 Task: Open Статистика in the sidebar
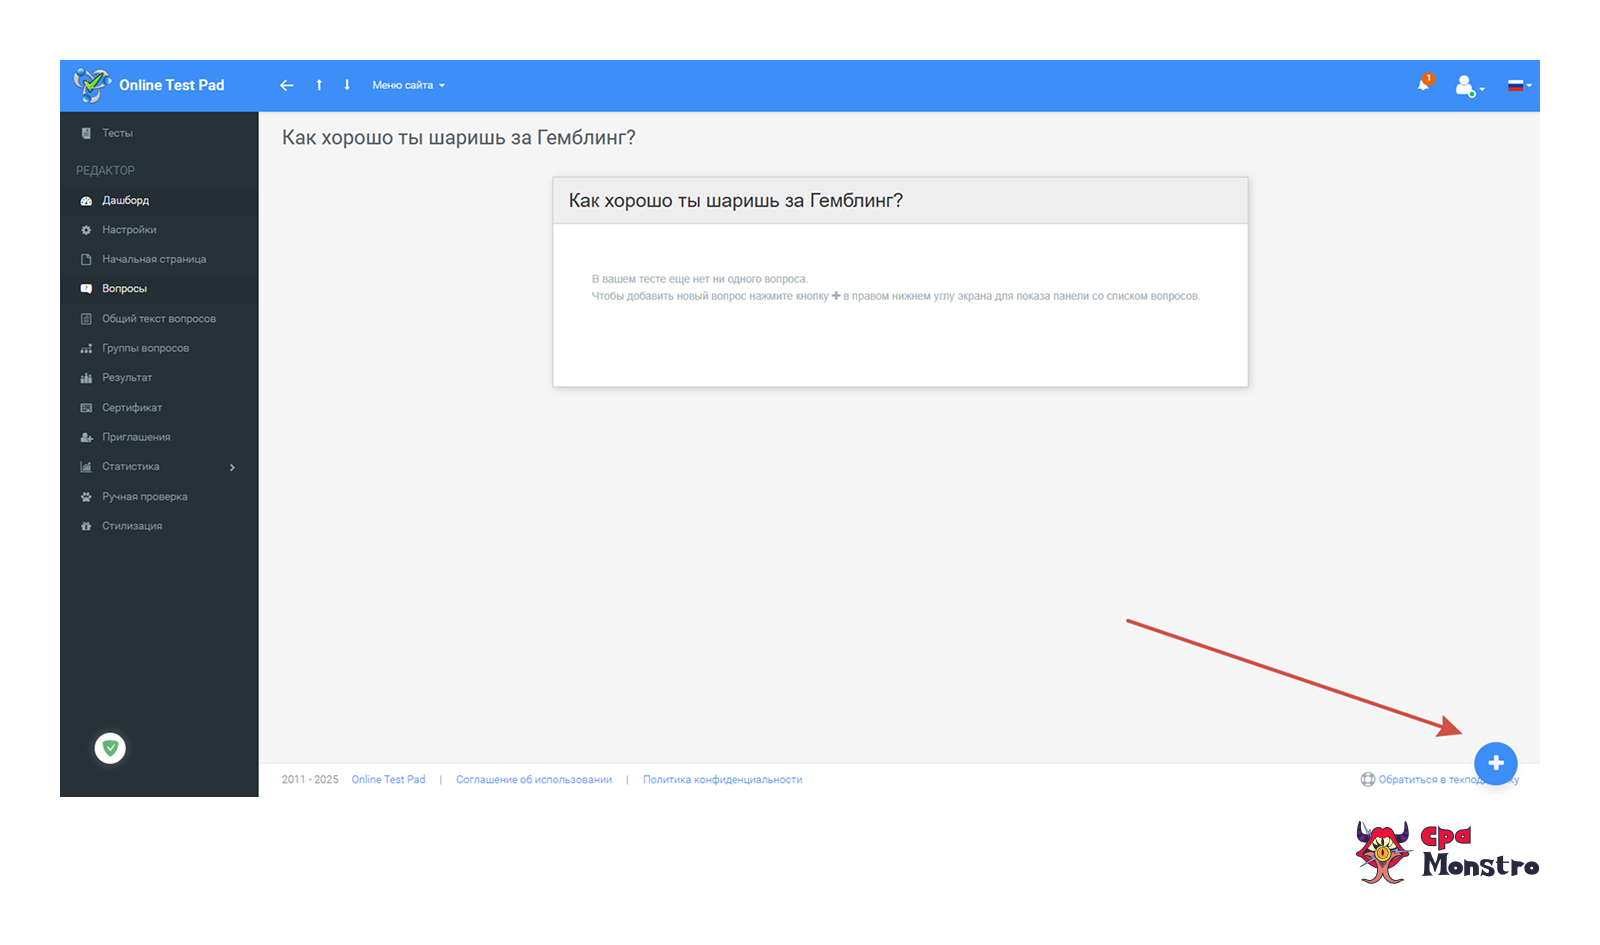[x=159, y=467]
